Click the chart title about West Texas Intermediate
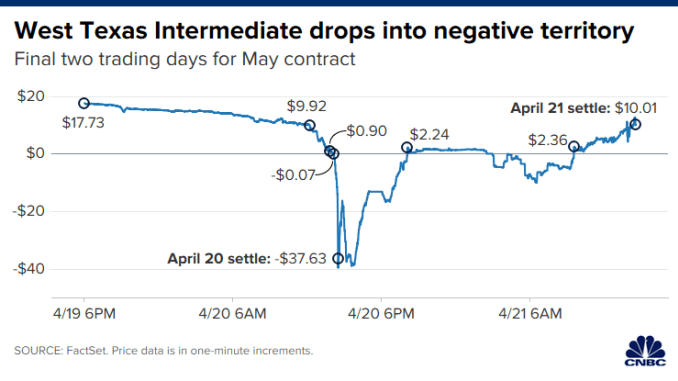 [324, 31]
